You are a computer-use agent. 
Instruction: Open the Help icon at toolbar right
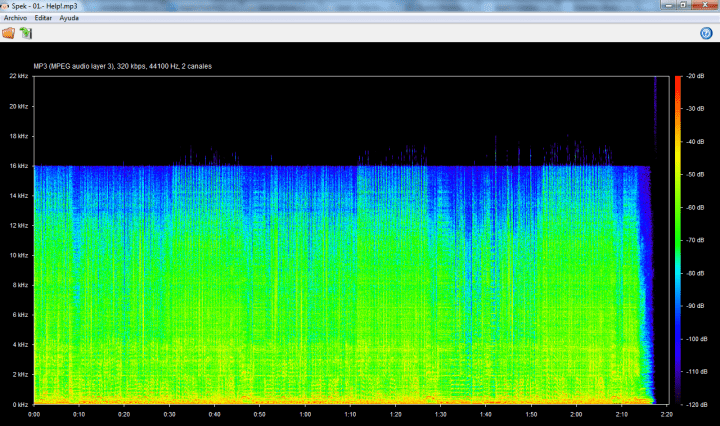(x=705, y=33)
